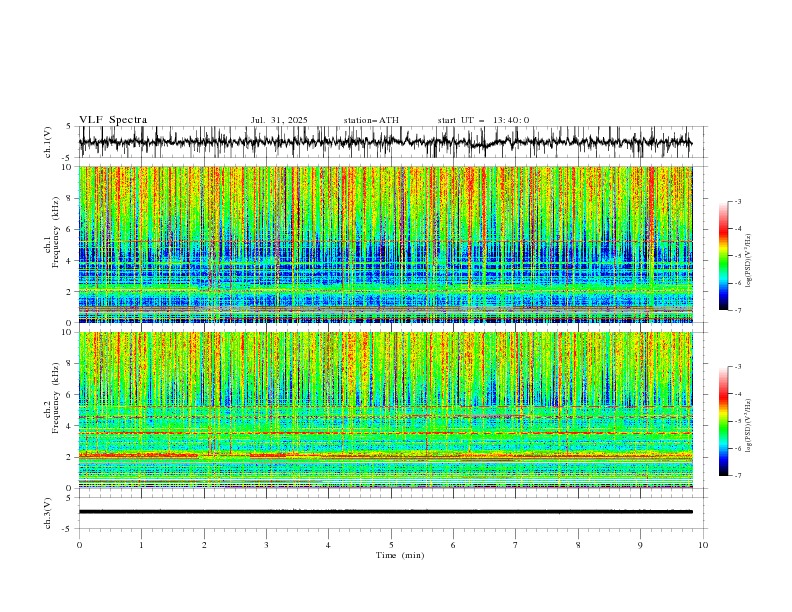
Task: Click the "ch.1(V)" waveform axis label
Action: (x=48, y=142)
